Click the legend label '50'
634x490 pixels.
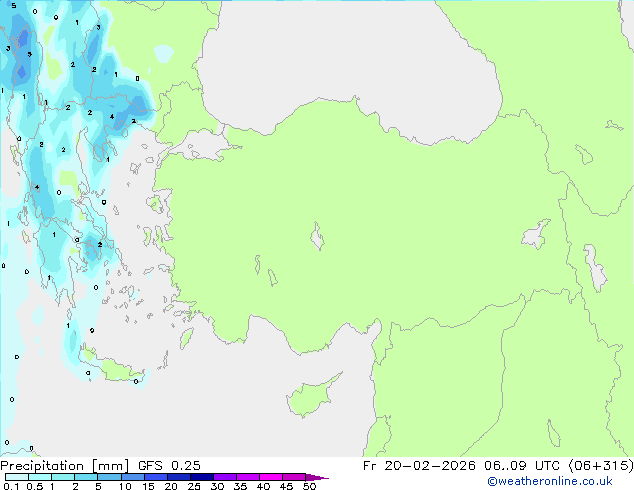pyautogui.click(x=309, y=486)
